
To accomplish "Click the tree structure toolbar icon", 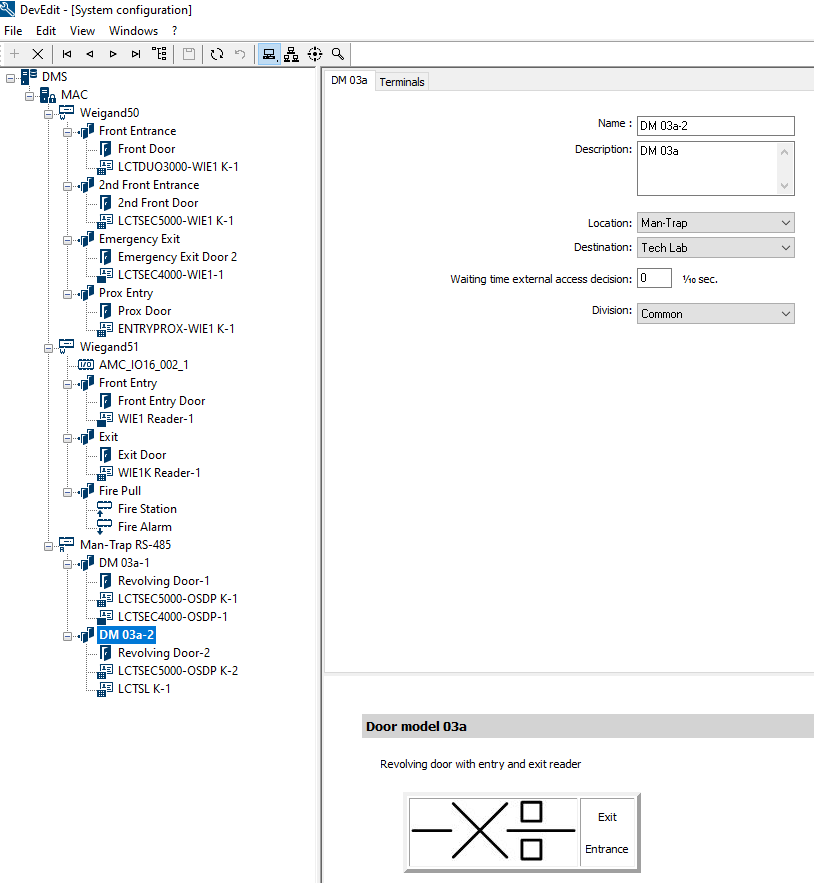I will pyautogui.click(x=160, y=54).
